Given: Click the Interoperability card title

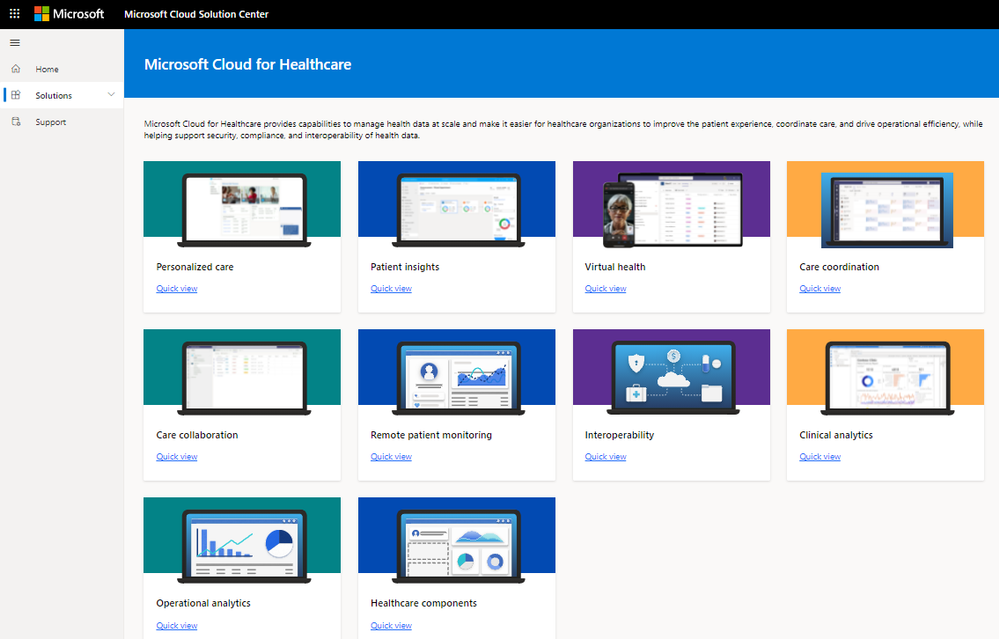Looking at the screenshot, I should (619, 435).
